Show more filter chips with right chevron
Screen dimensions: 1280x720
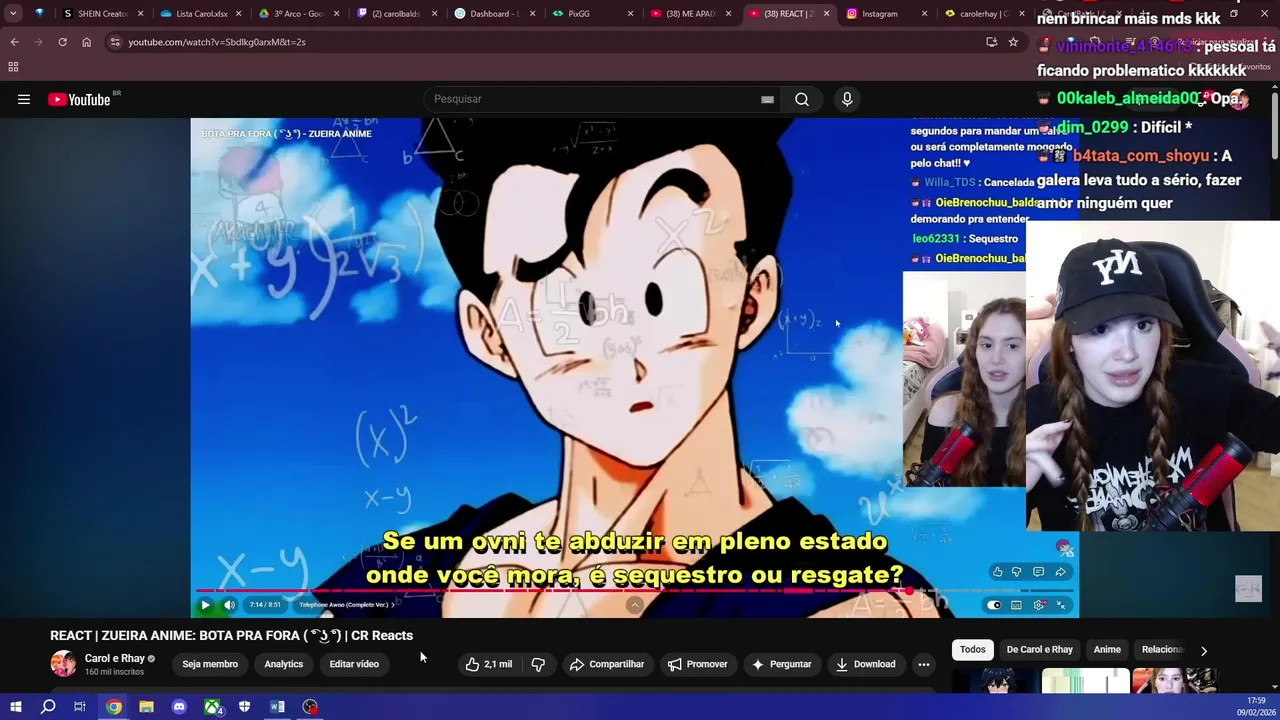click(x=1204, y=650)
